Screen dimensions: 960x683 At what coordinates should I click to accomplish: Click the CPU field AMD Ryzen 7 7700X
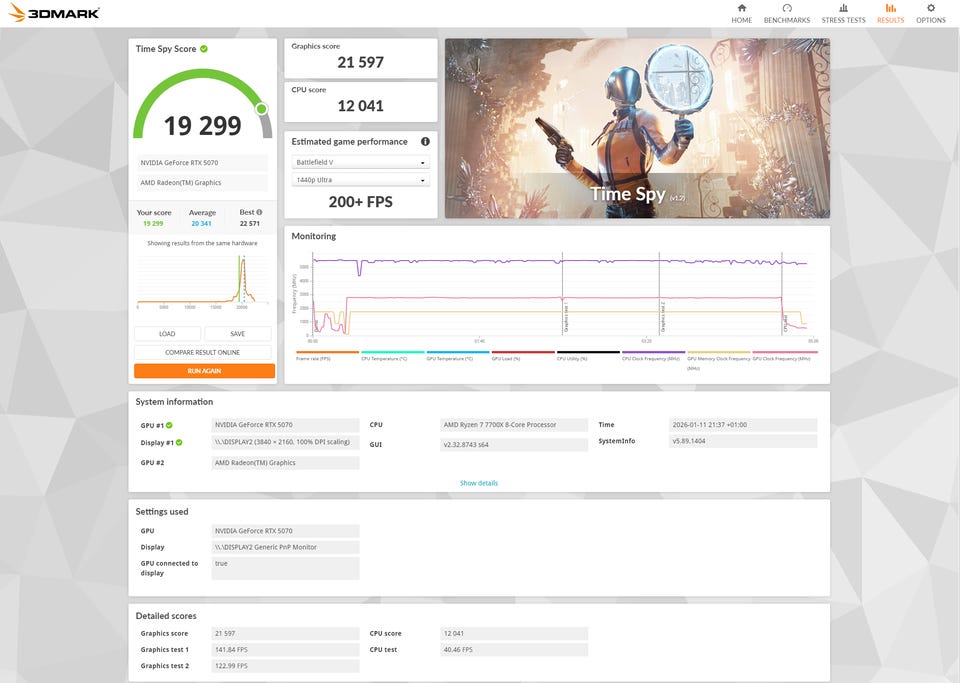click(x=514, y=425)
